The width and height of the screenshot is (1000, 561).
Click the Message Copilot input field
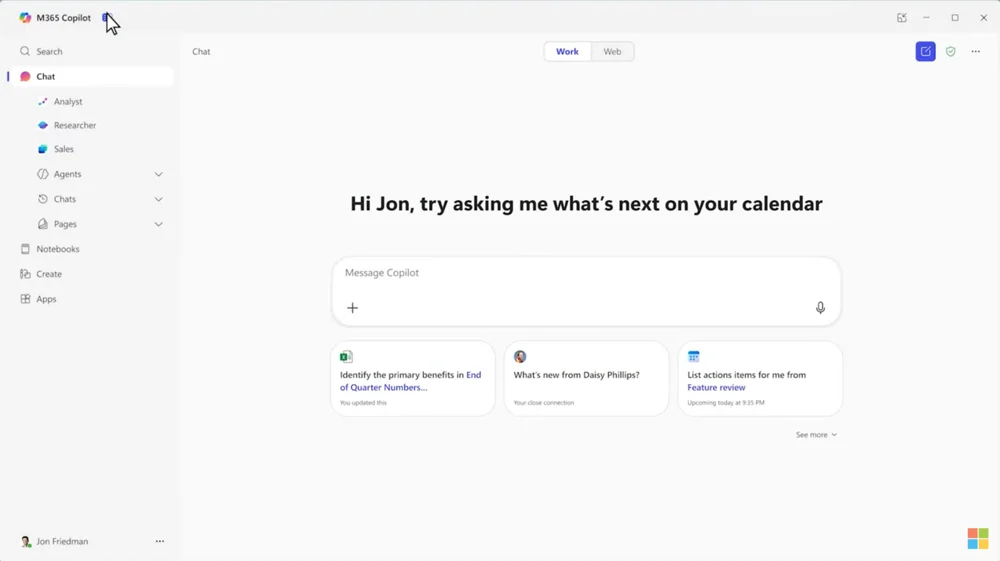(x=585, y=273)
